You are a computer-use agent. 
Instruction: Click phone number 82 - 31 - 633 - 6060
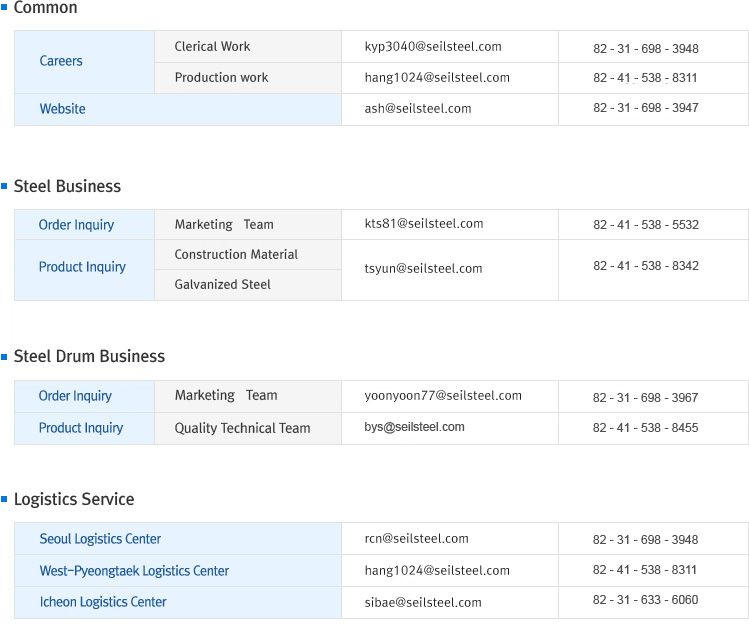click(645, 601)
